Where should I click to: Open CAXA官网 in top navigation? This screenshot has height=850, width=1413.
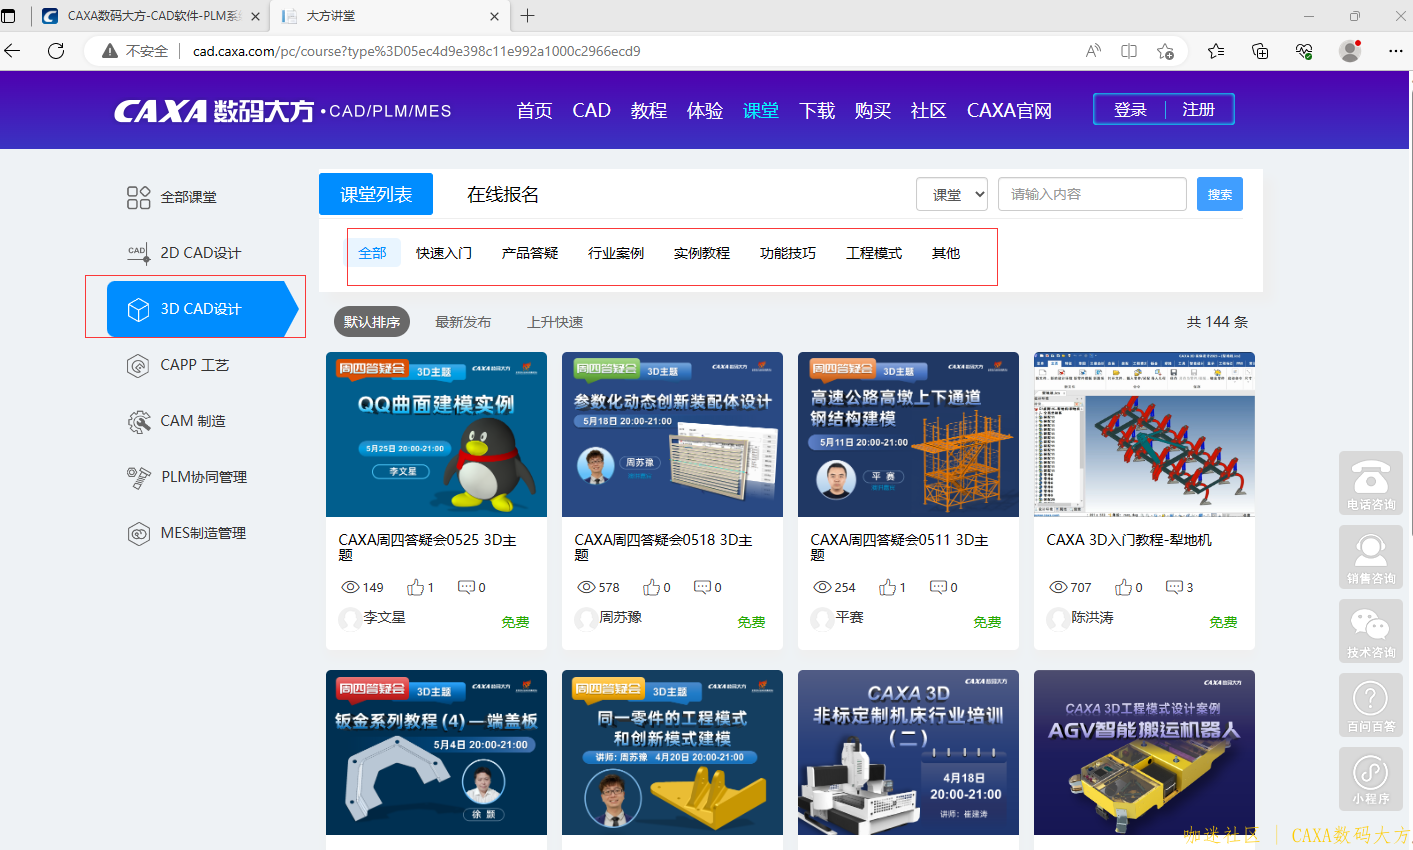click(x=1009, y=110)
